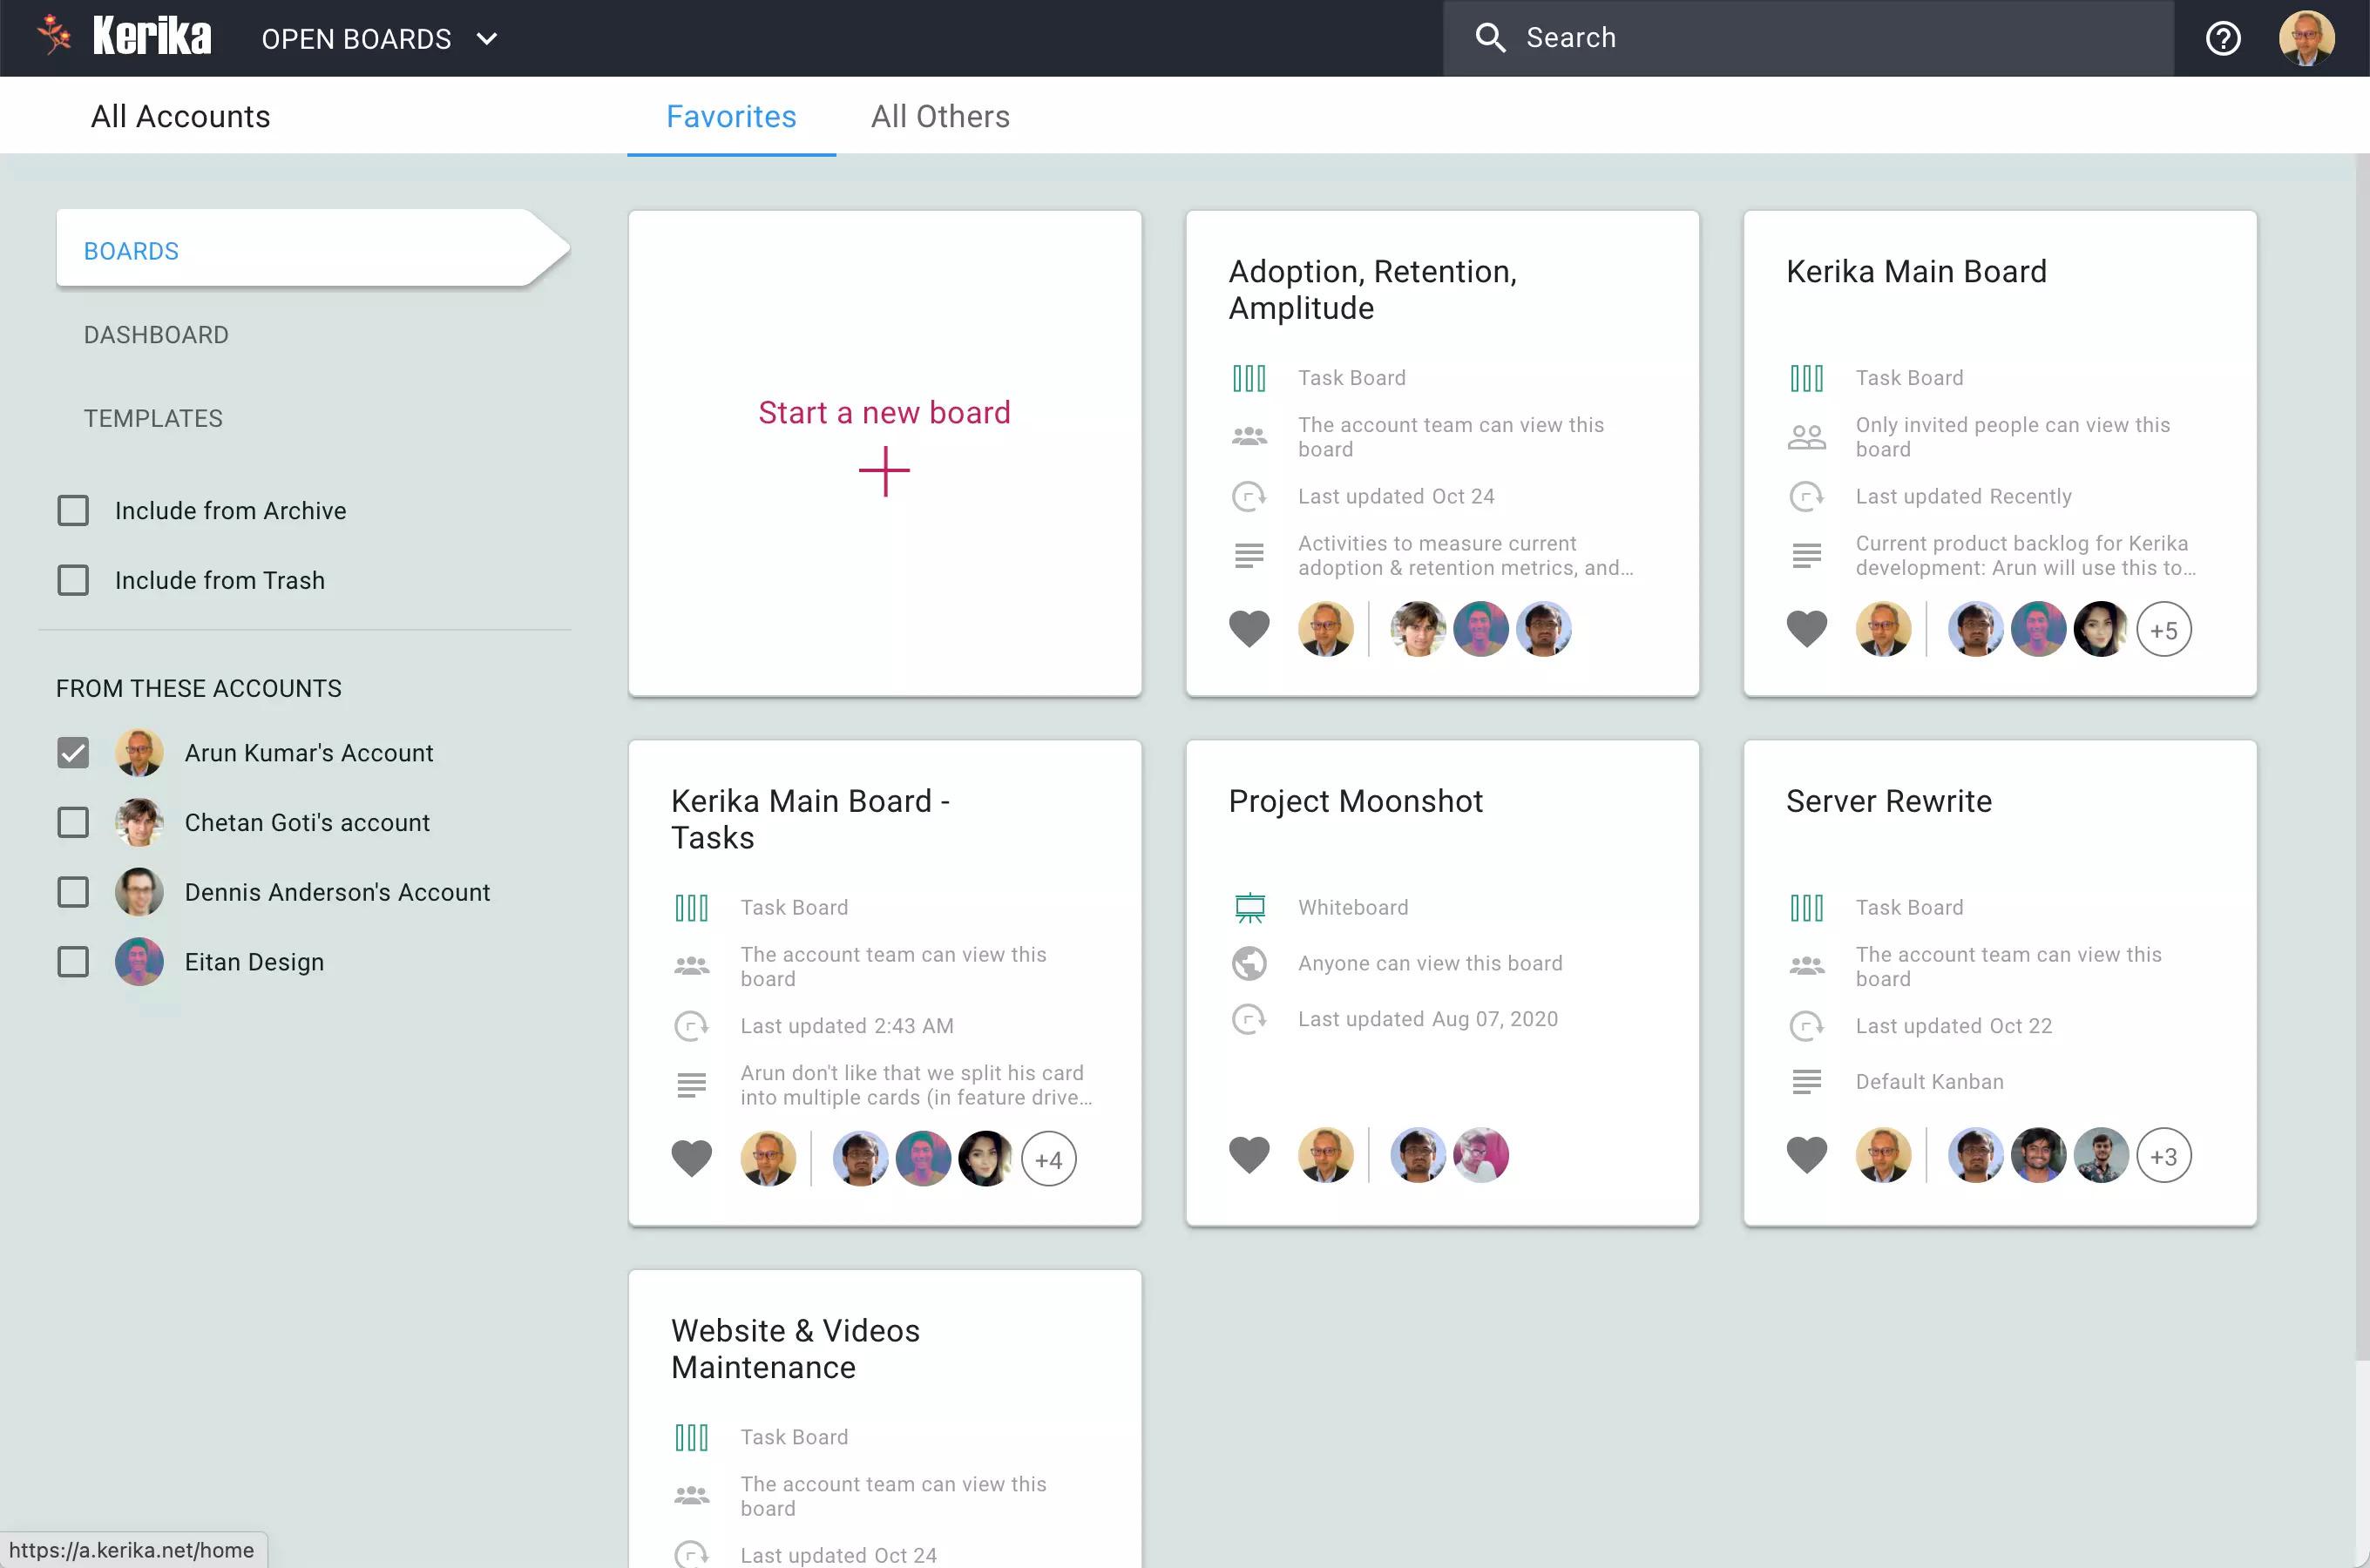Click Chetan Goti's account label

[307, 822]
